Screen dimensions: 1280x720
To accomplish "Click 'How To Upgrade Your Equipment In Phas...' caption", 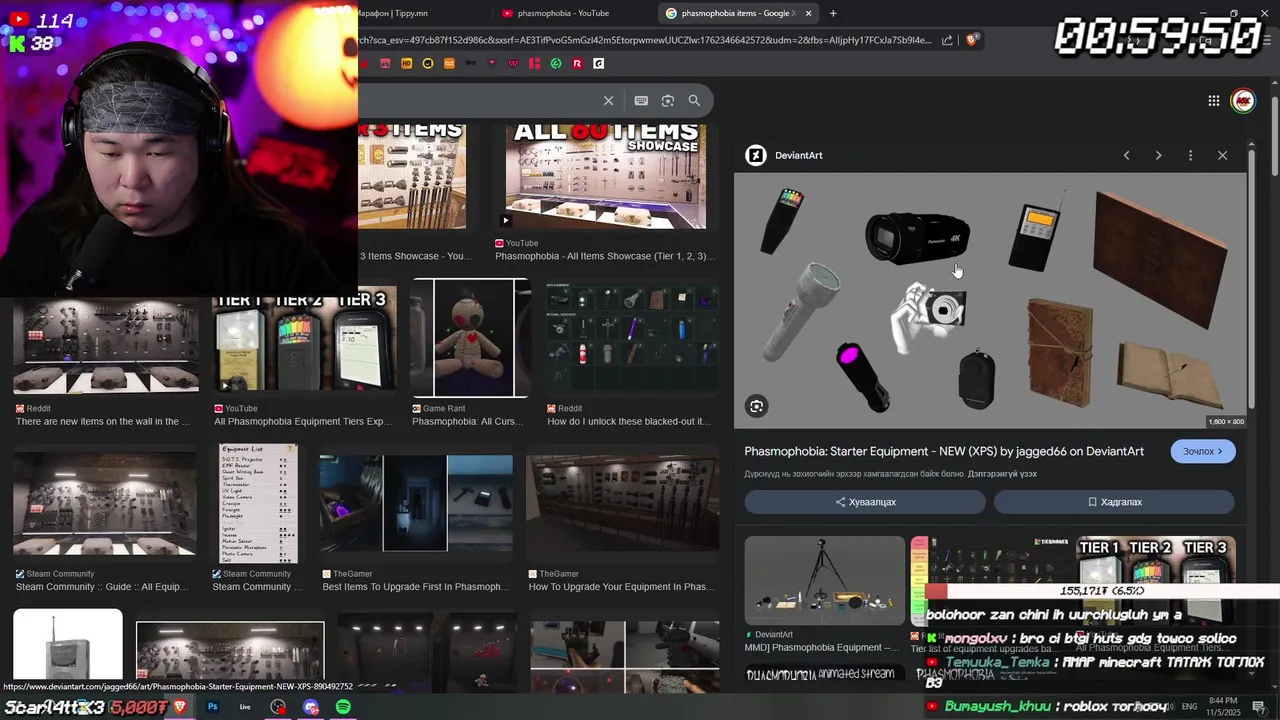I will 621,587.
